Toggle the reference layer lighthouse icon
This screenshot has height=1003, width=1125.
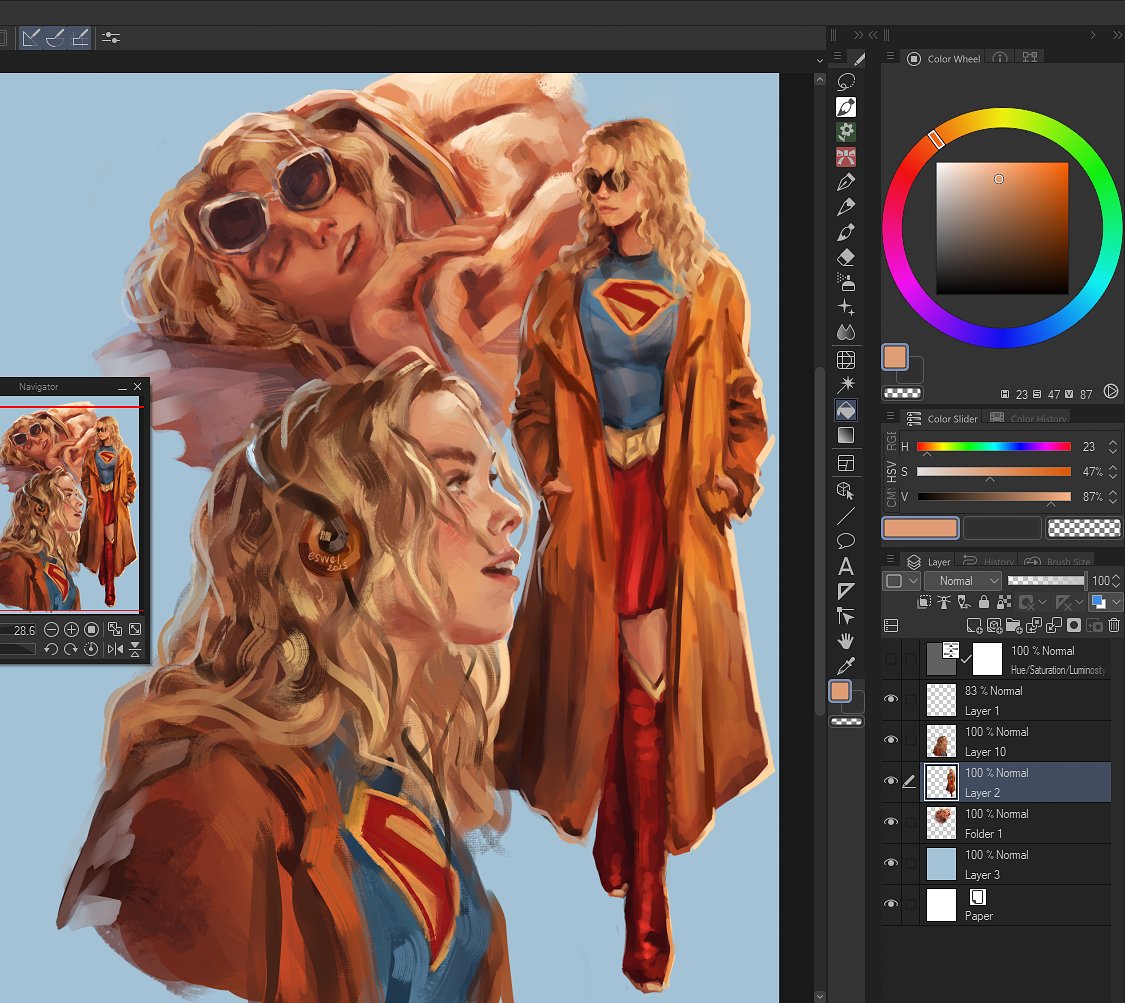click(x=944, y=602)
